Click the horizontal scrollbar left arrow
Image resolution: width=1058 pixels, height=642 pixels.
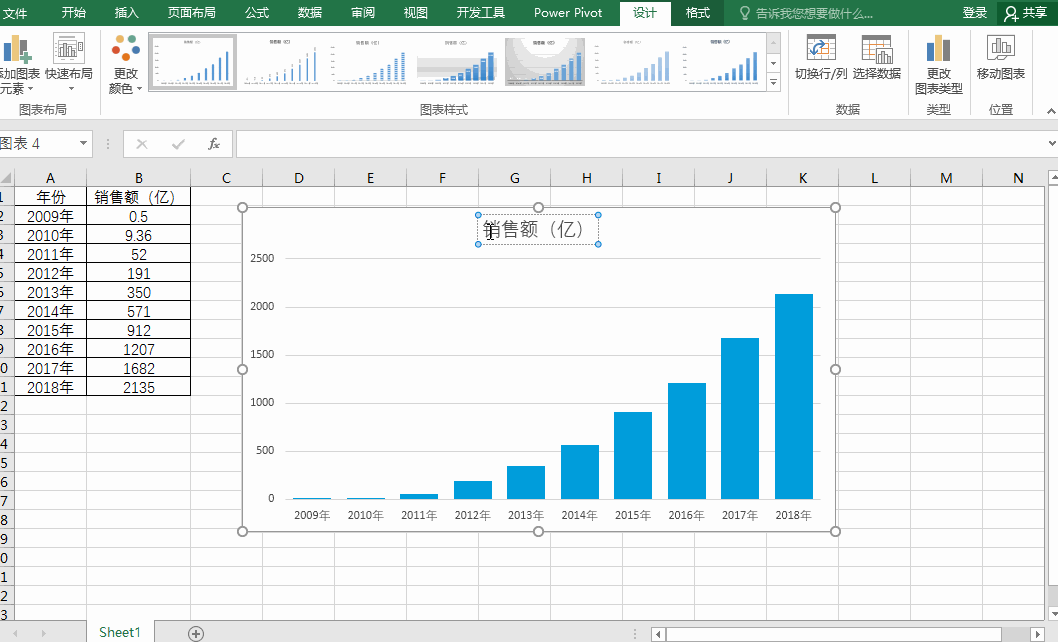coord(659,635)
